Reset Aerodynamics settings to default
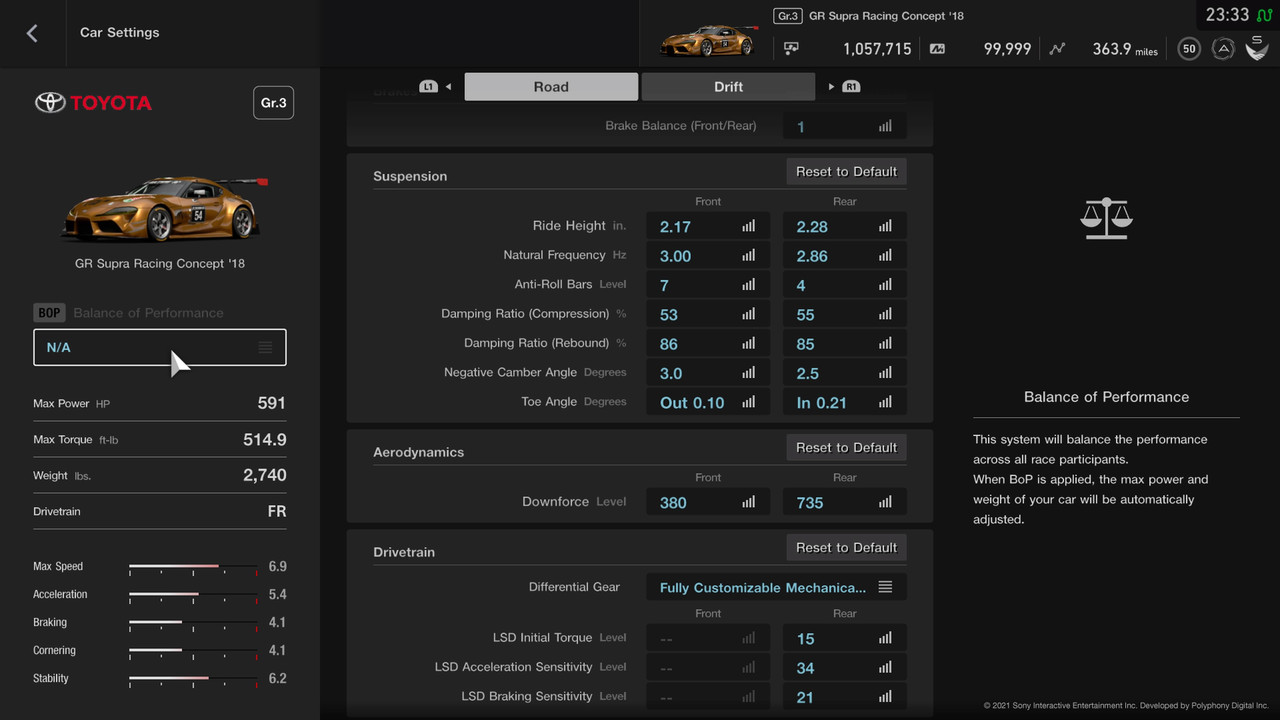The image size is (1280, 720). click(x=846, y=448)
